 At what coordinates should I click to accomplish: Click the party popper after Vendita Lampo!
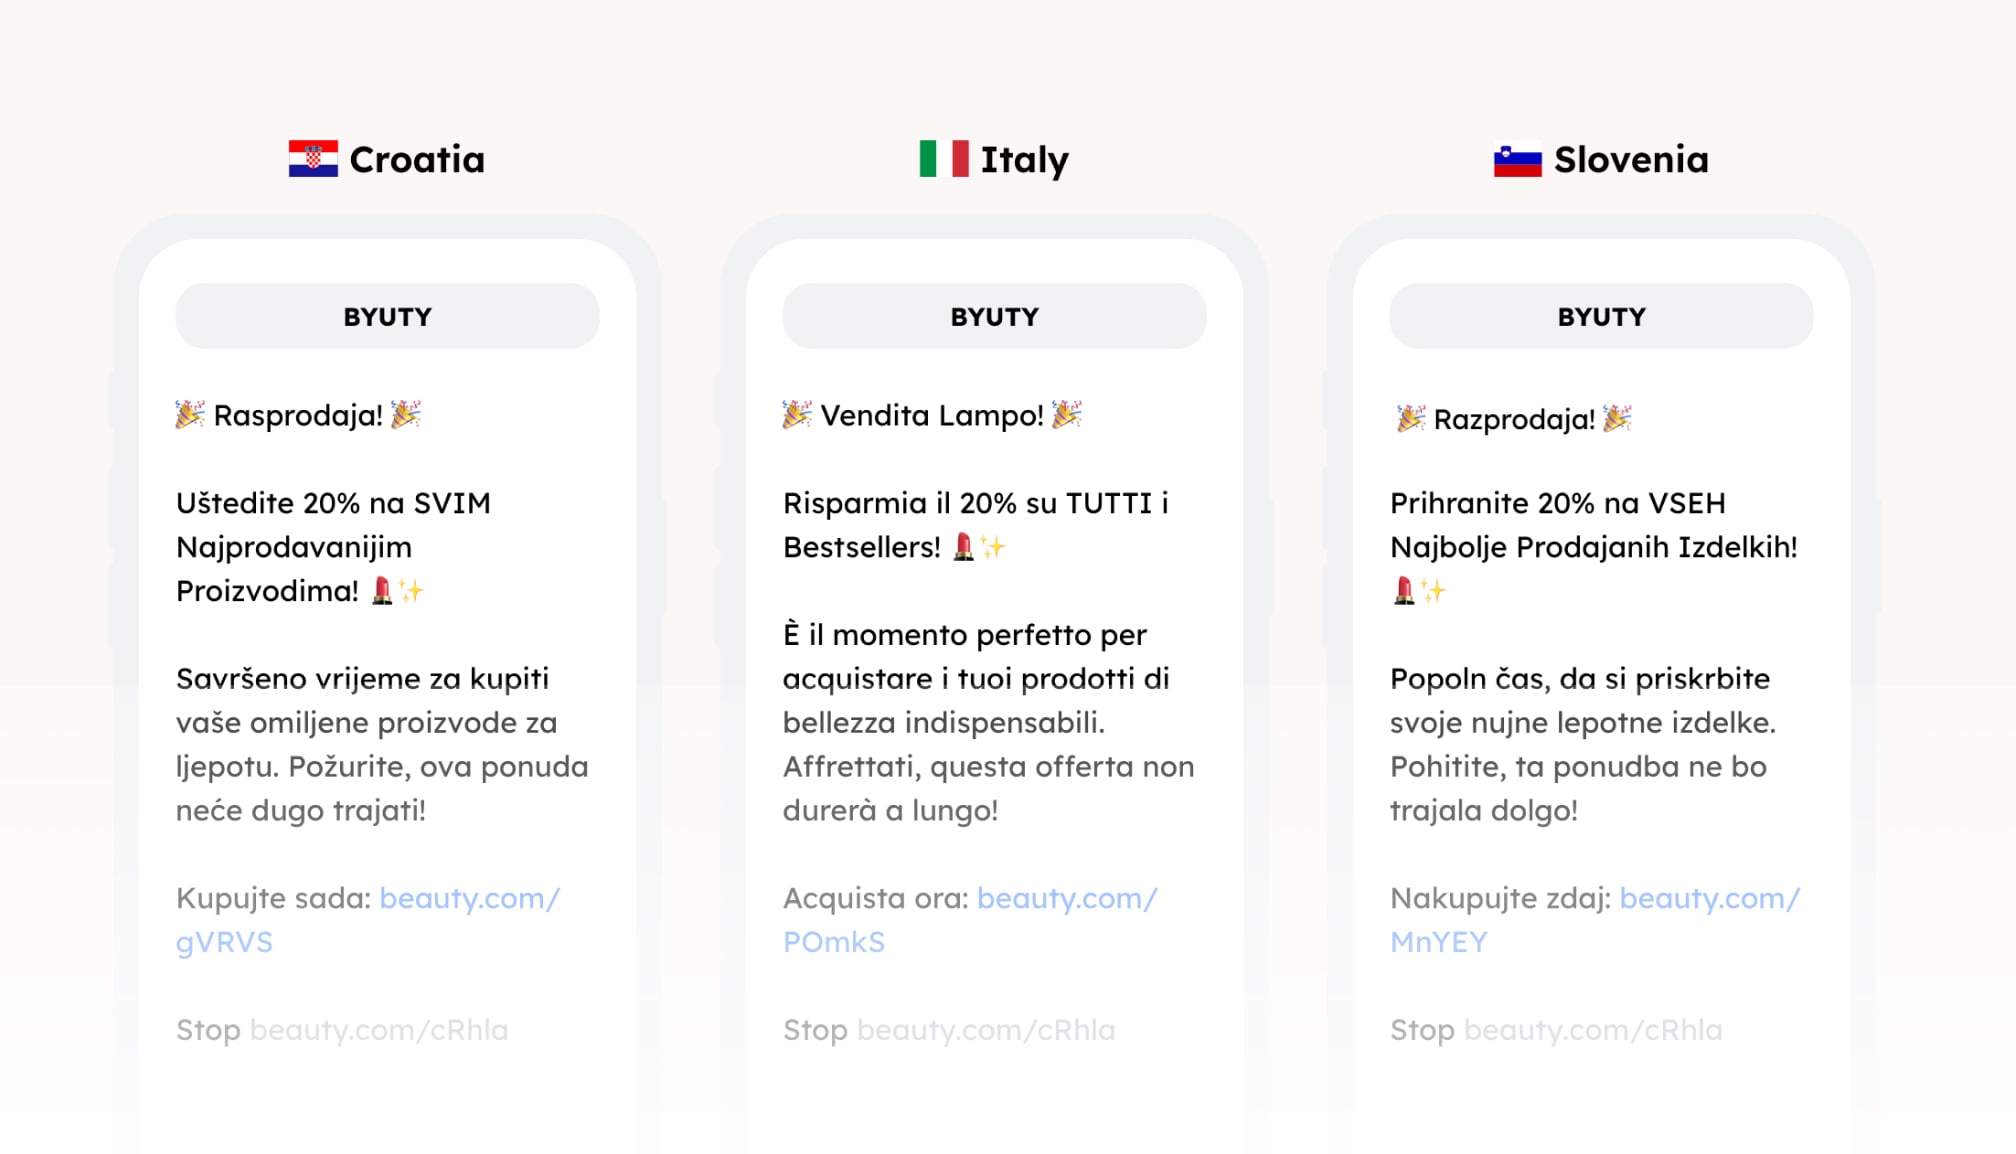1067,414
